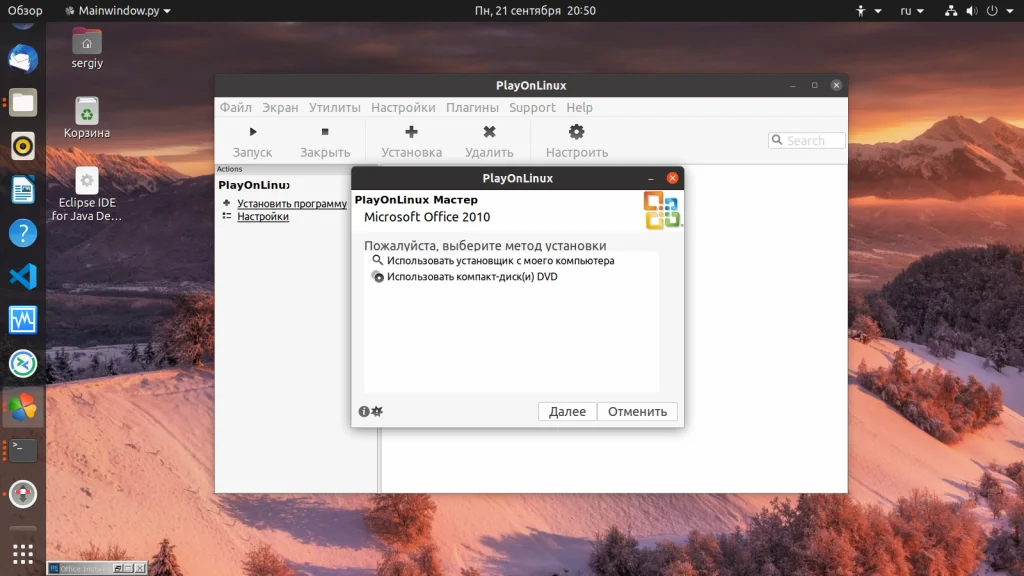Click the Office Install taskbar window
1024x576 pixels.
97,568
